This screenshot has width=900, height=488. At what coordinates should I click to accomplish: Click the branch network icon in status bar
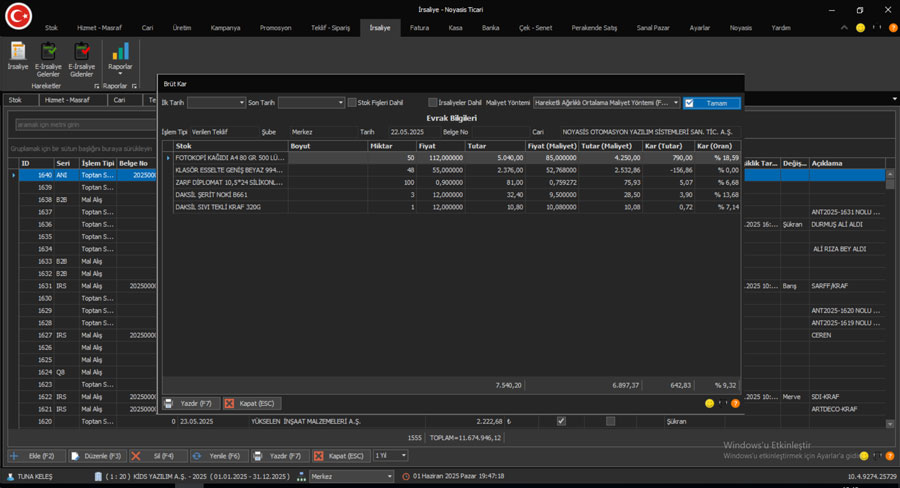pos(301,477)
